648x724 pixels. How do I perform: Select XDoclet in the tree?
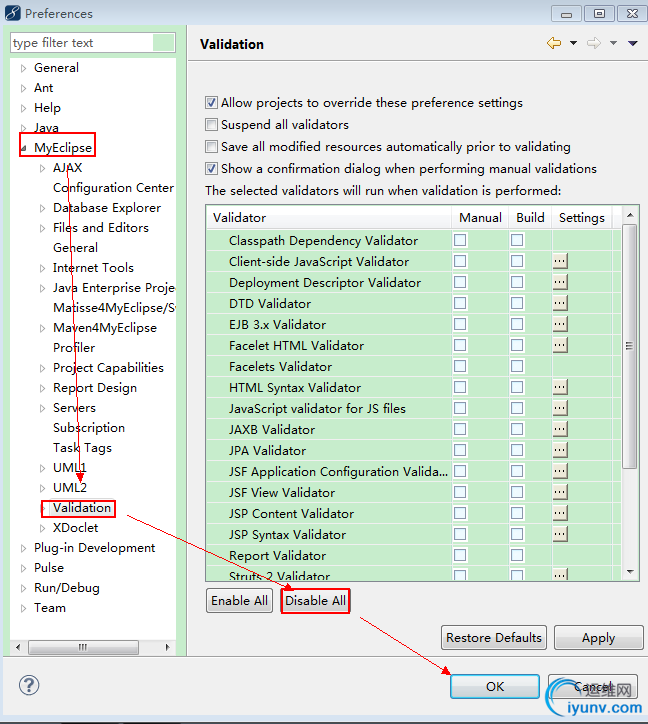[75, 528]
